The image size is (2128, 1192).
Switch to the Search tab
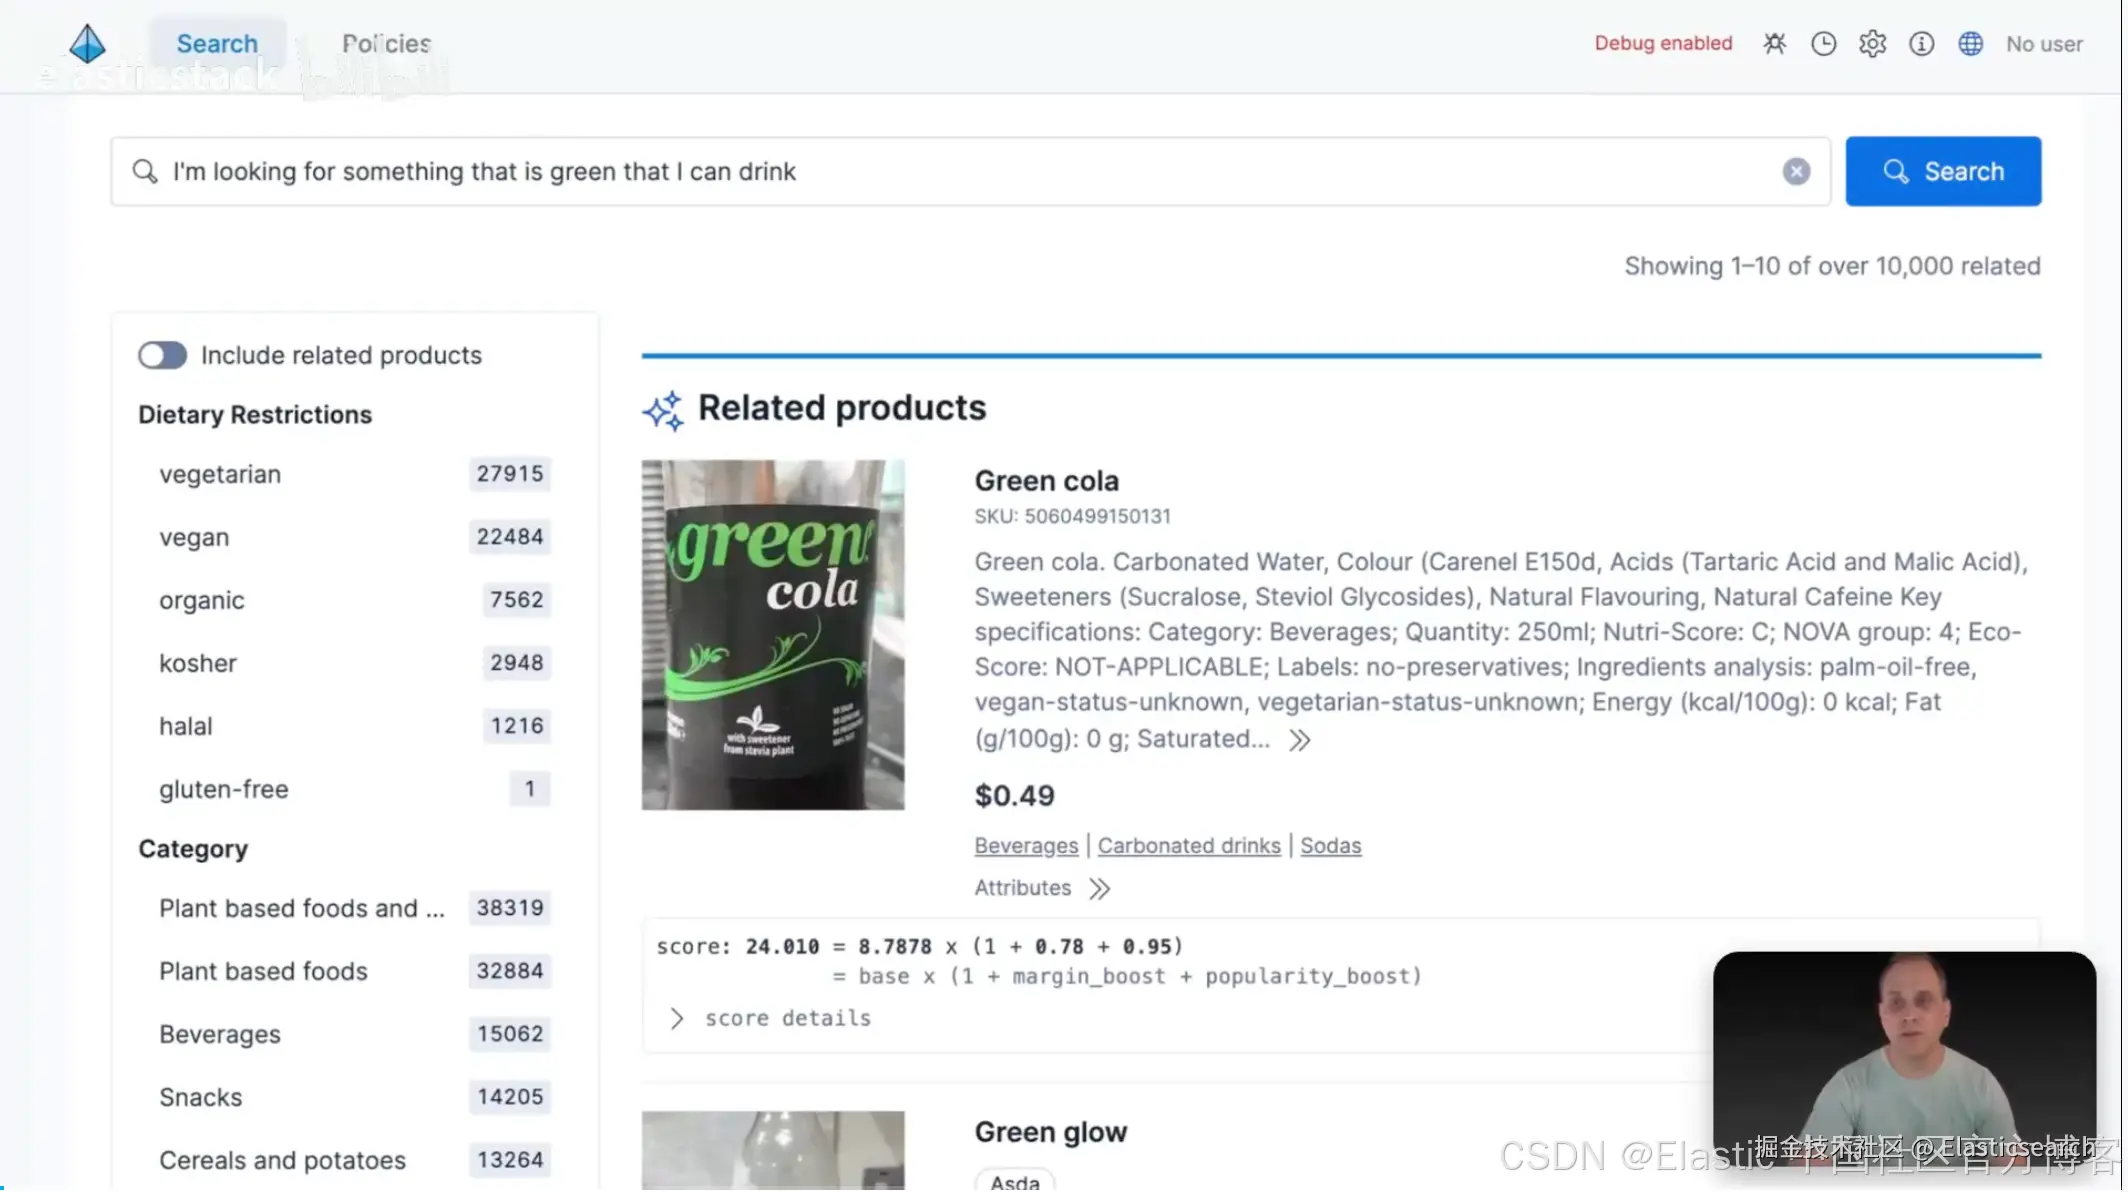(x=217, y=44)
